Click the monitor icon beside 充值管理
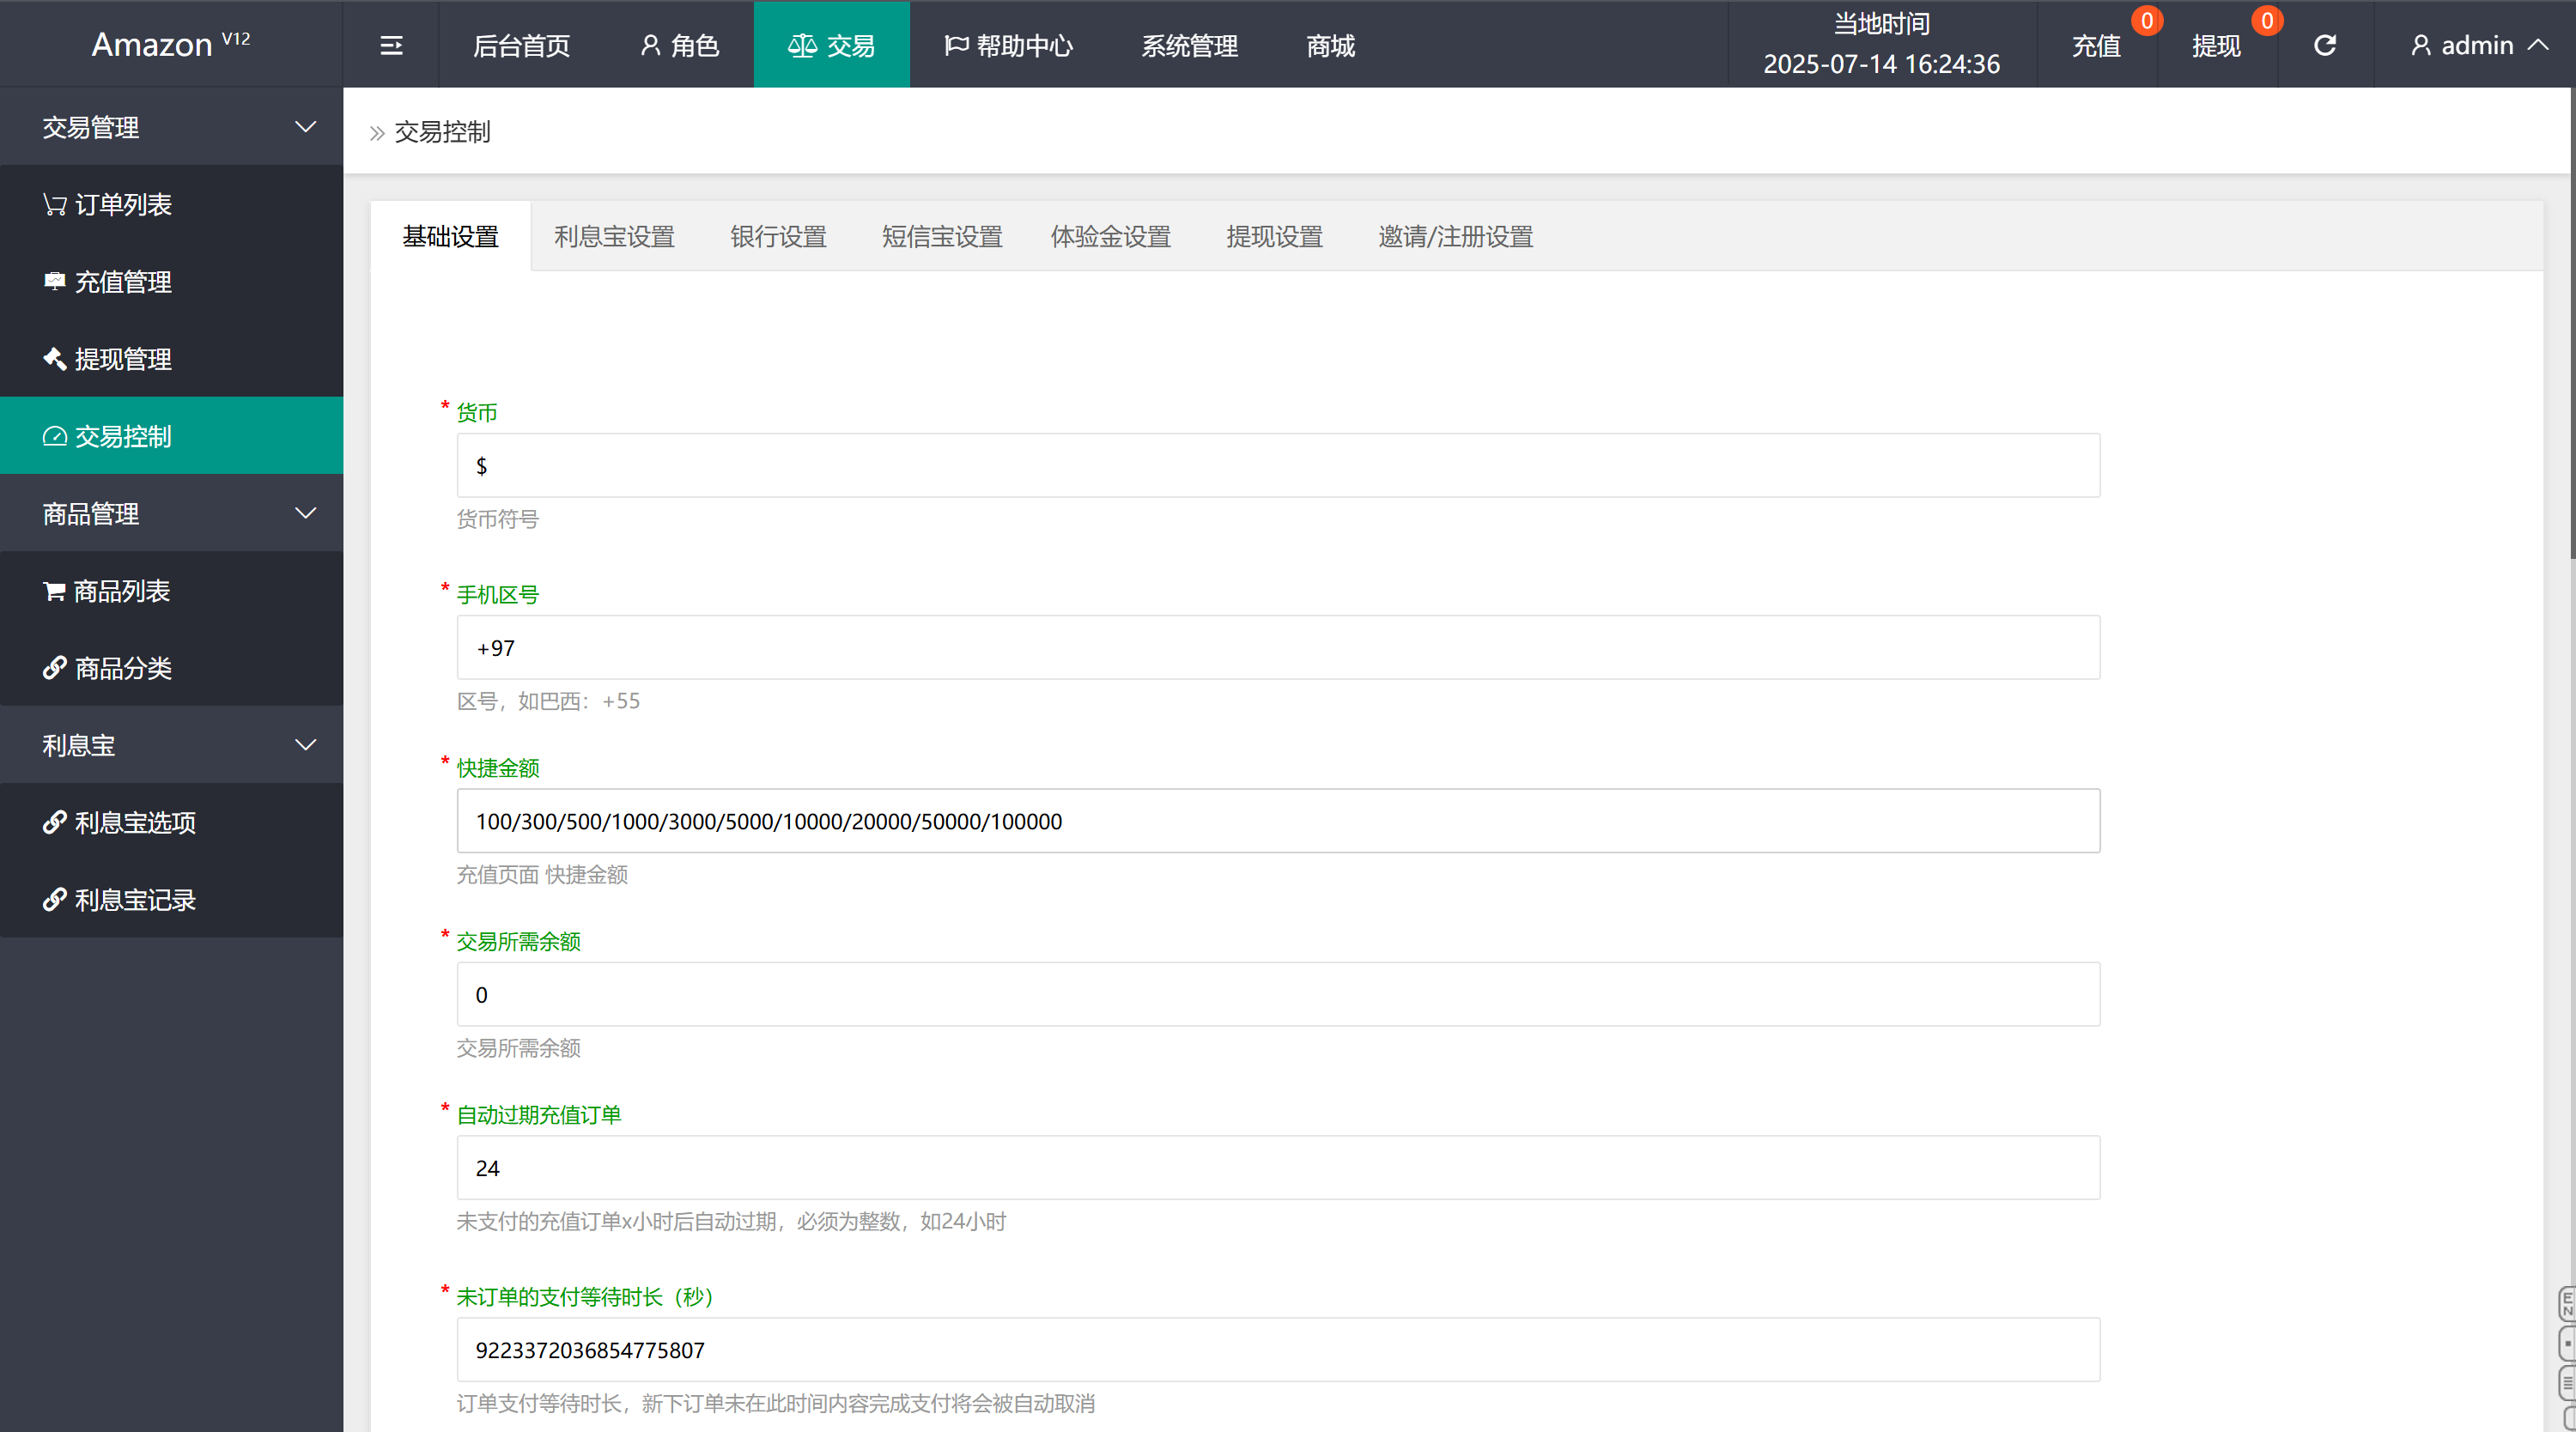The height and width of the screenshot is (1432, 2576). click(x=54, y=281)
